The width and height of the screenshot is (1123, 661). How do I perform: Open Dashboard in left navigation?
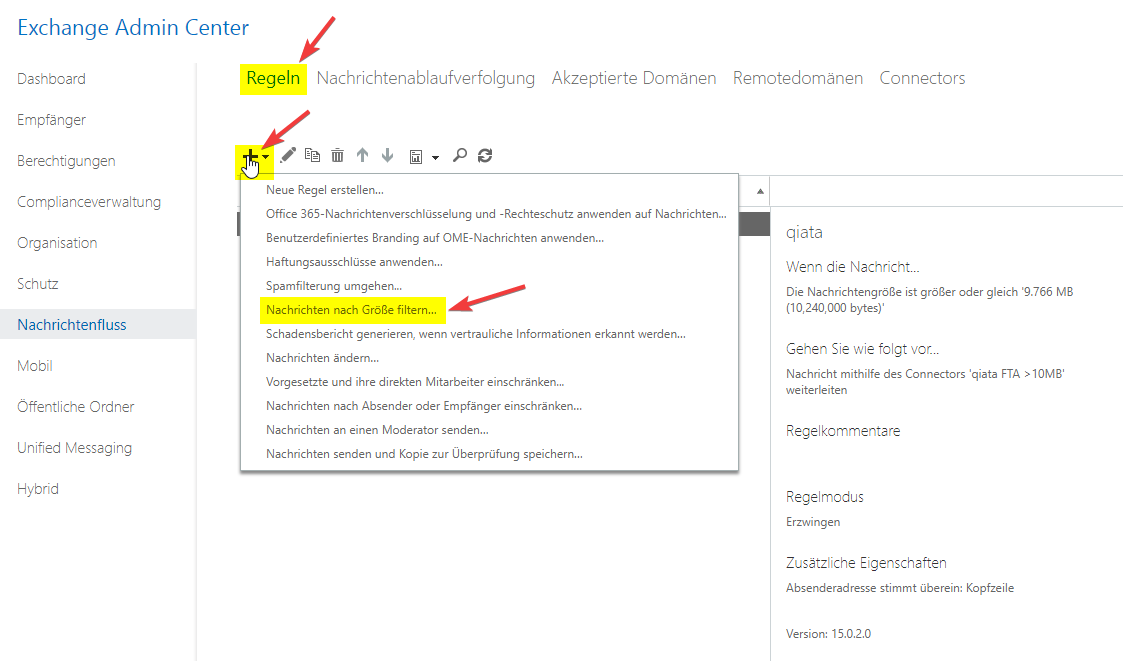[52, 79]
